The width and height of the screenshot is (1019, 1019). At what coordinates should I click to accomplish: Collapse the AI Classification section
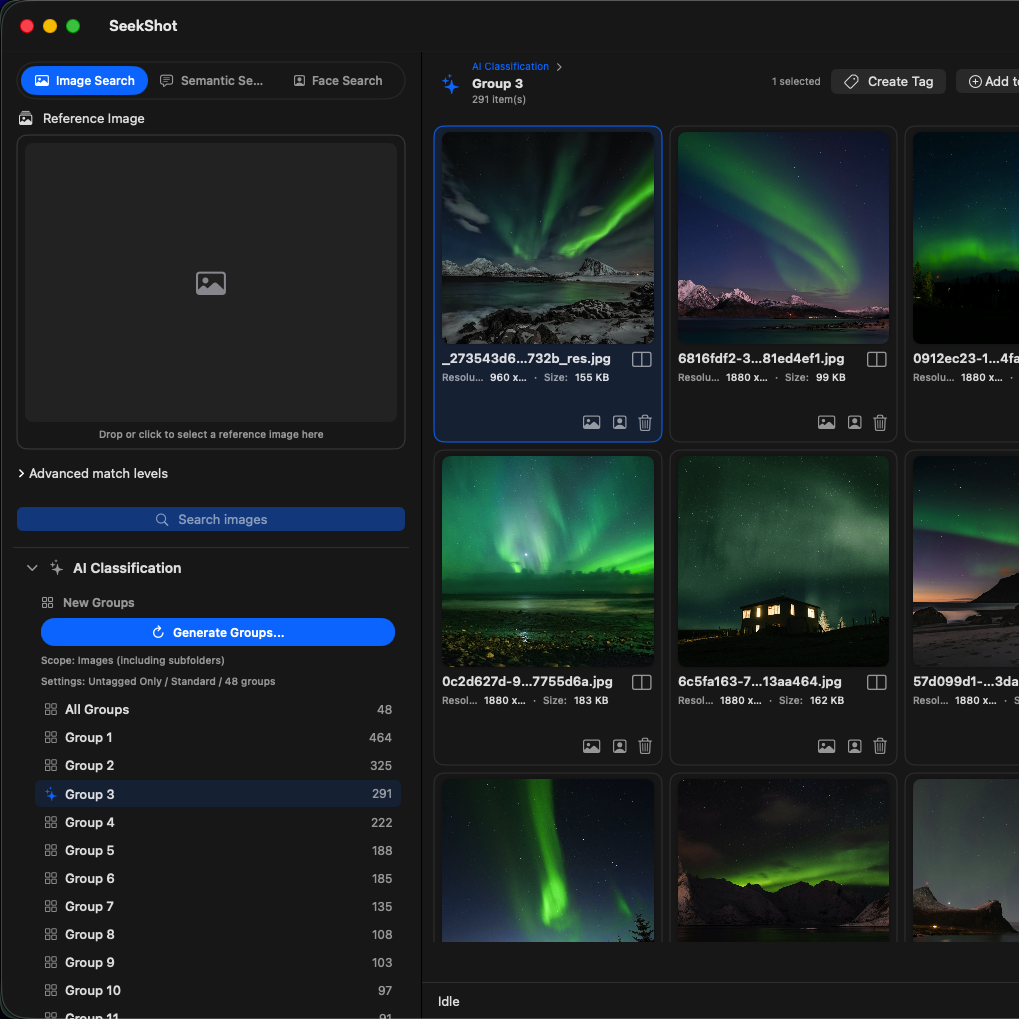click(x=32, y=568)
